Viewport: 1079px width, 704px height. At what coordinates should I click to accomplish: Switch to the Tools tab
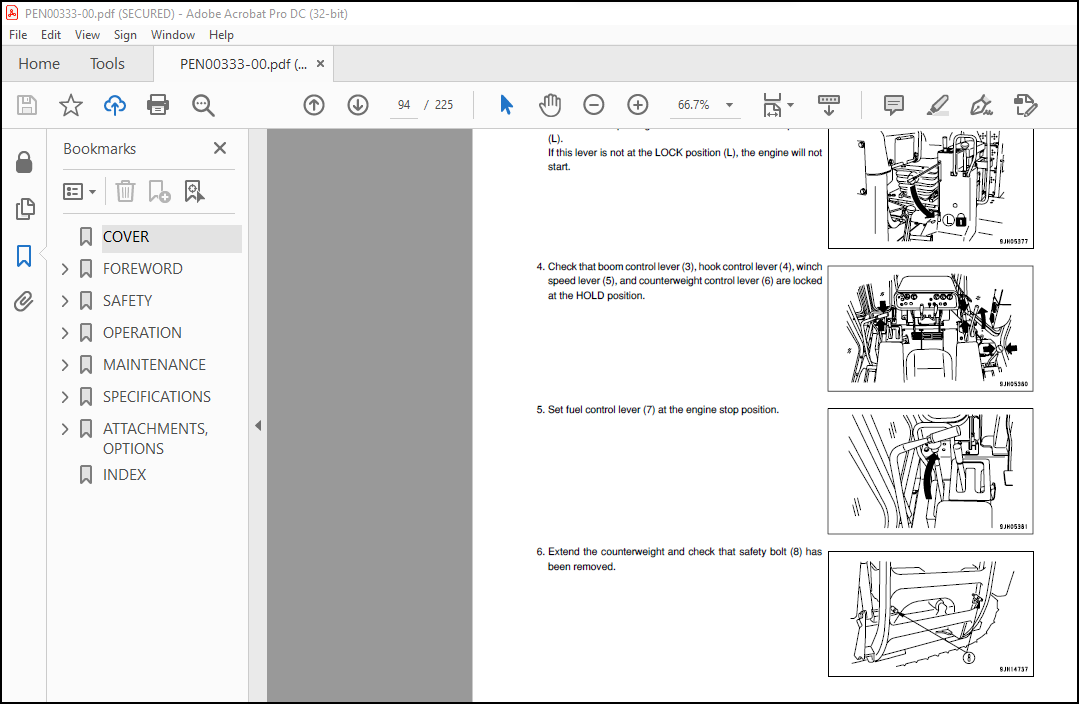pos(107,64)
